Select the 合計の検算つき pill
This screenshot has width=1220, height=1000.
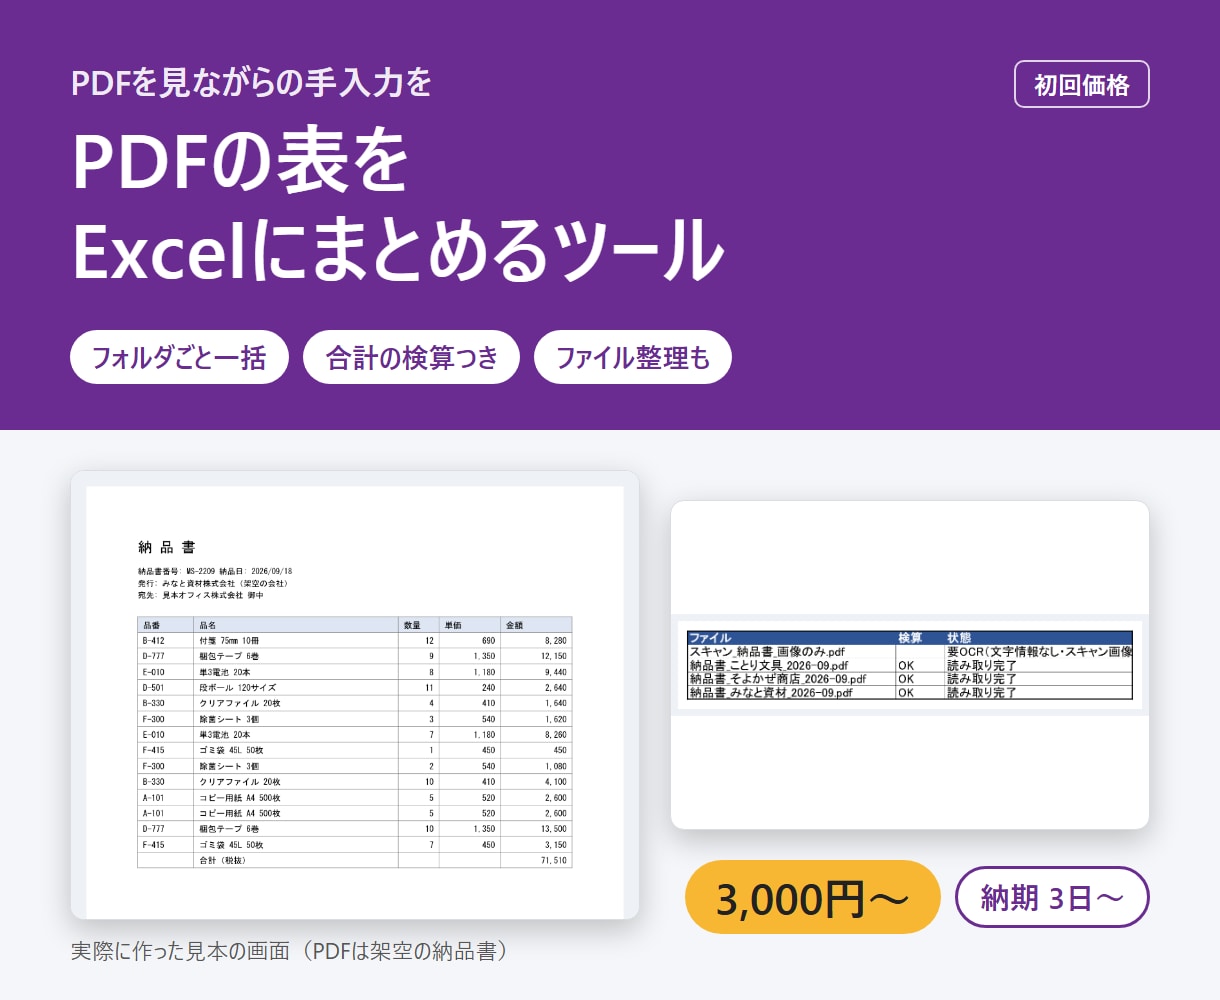click(x=411, y=357)
